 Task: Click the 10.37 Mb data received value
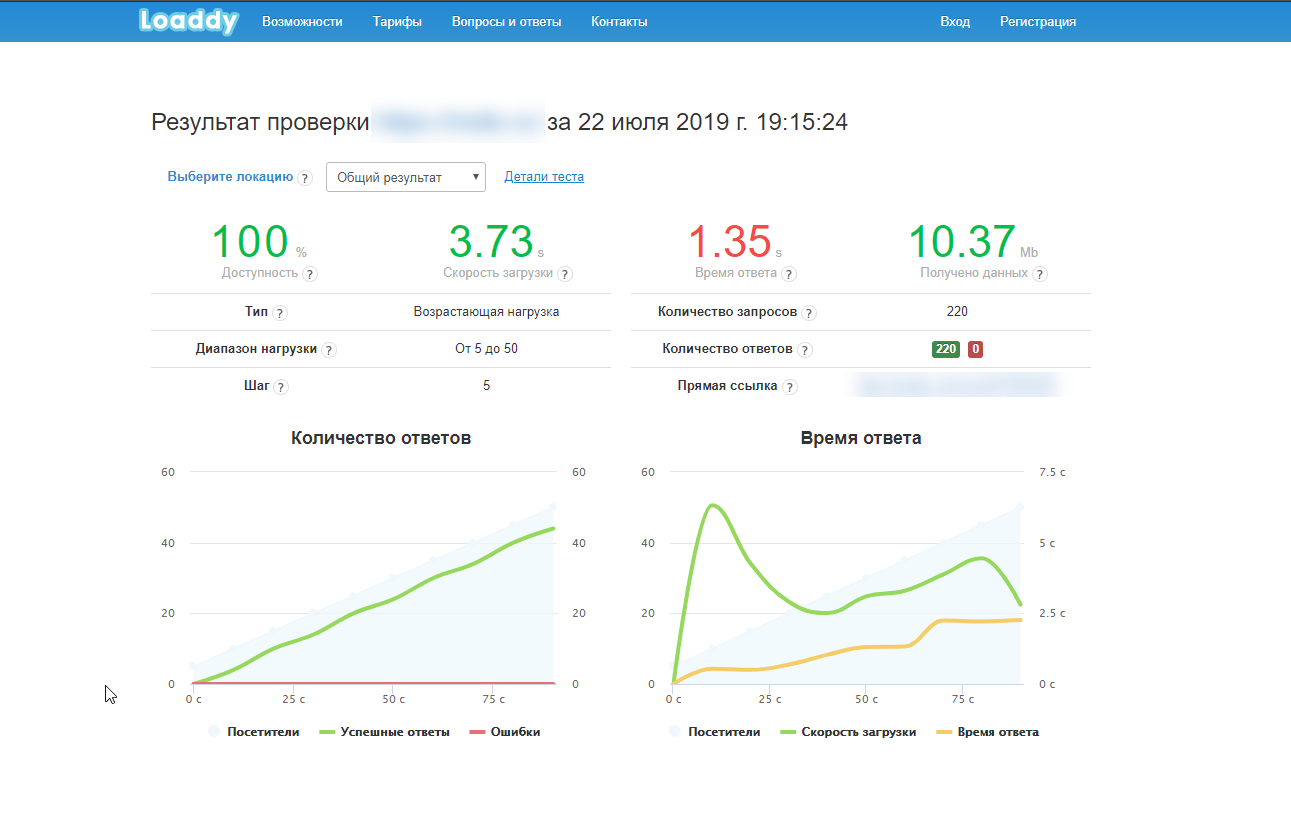coord(973,244)
